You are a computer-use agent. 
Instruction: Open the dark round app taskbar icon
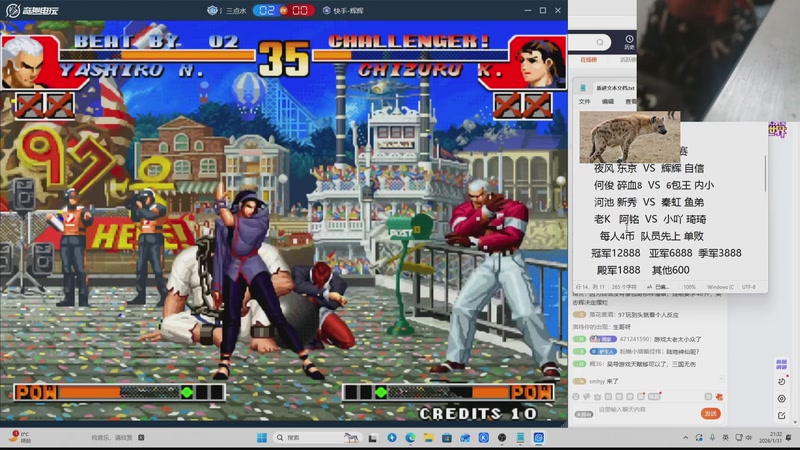(x=502, y=438)
